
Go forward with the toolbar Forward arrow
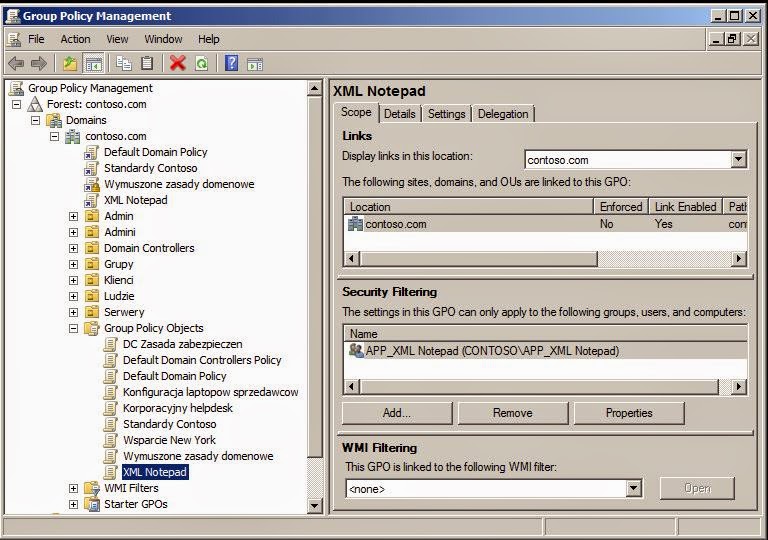click(39, 63)
